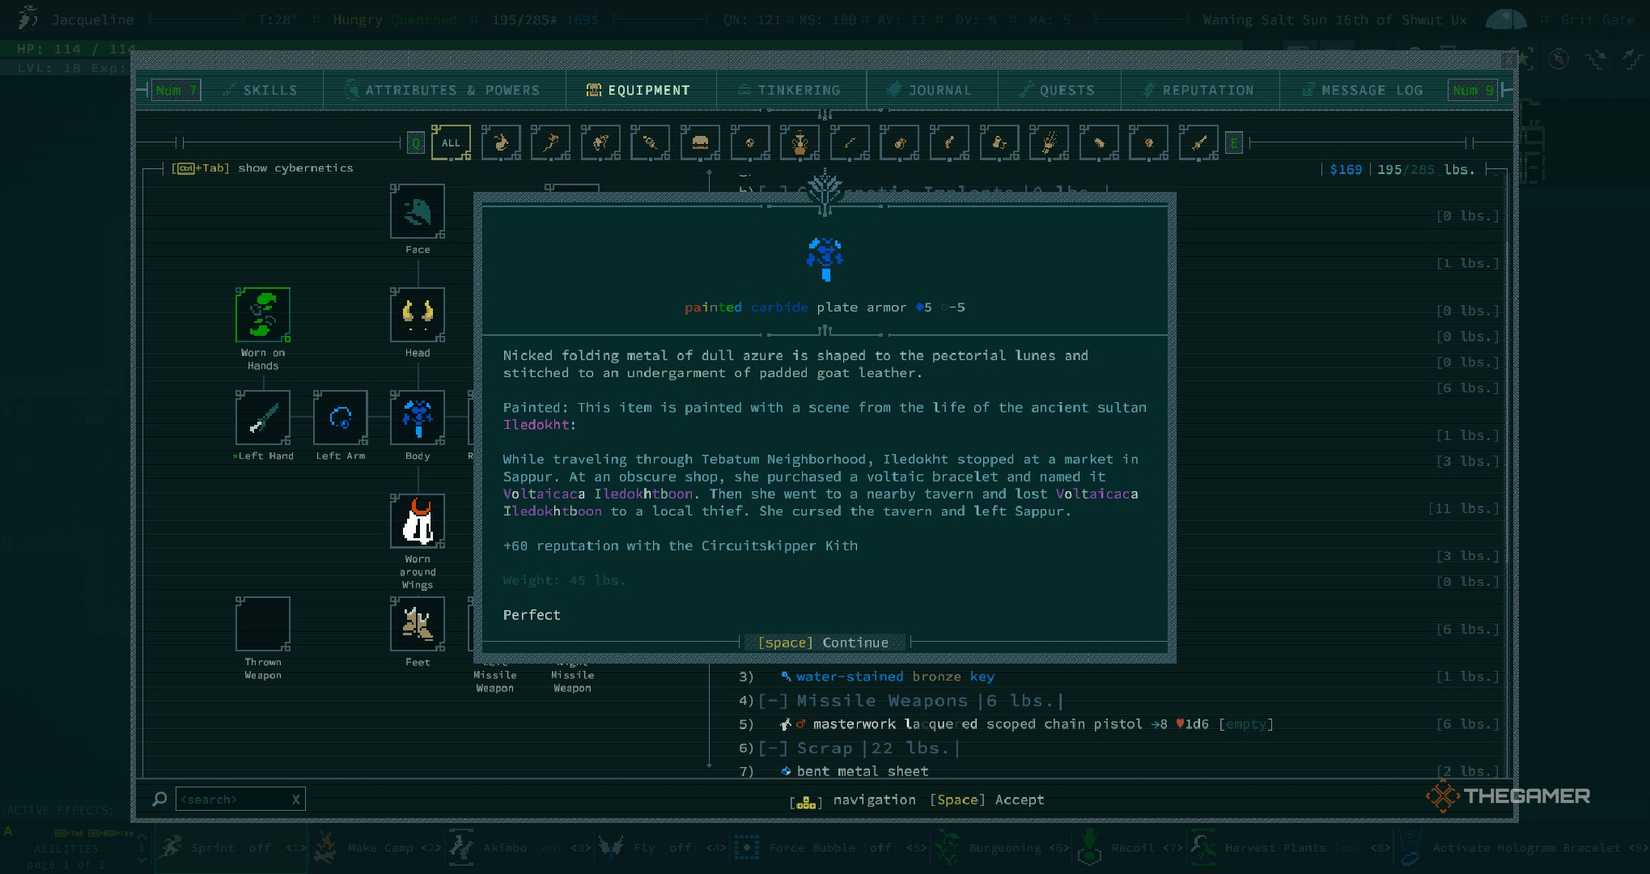Click the Num 7 previous-tab button
1650x874 pixels.
coord(176,90)
